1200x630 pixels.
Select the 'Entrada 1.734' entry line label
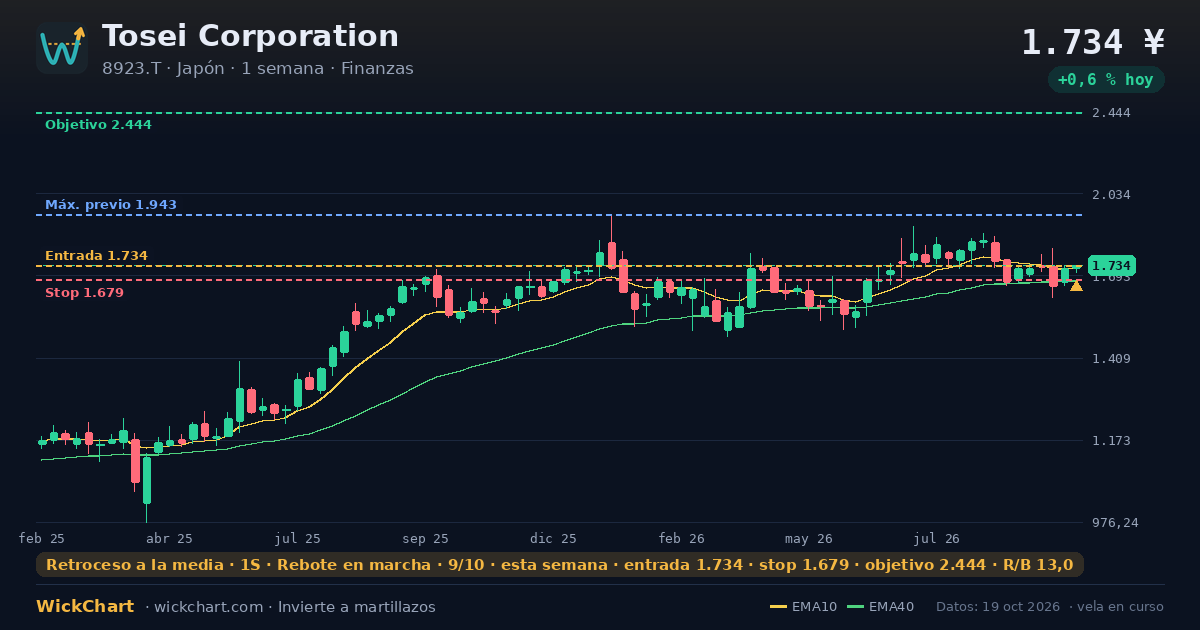[x=96, y=256]
